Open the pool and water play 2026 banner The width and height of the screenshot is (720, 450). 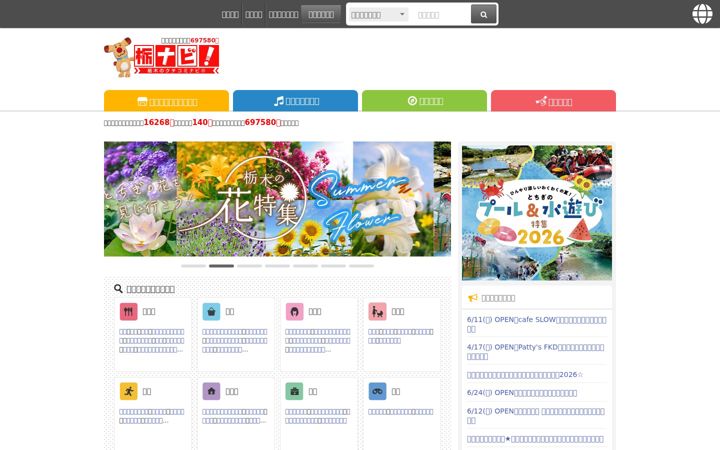[x=537, y=213]
